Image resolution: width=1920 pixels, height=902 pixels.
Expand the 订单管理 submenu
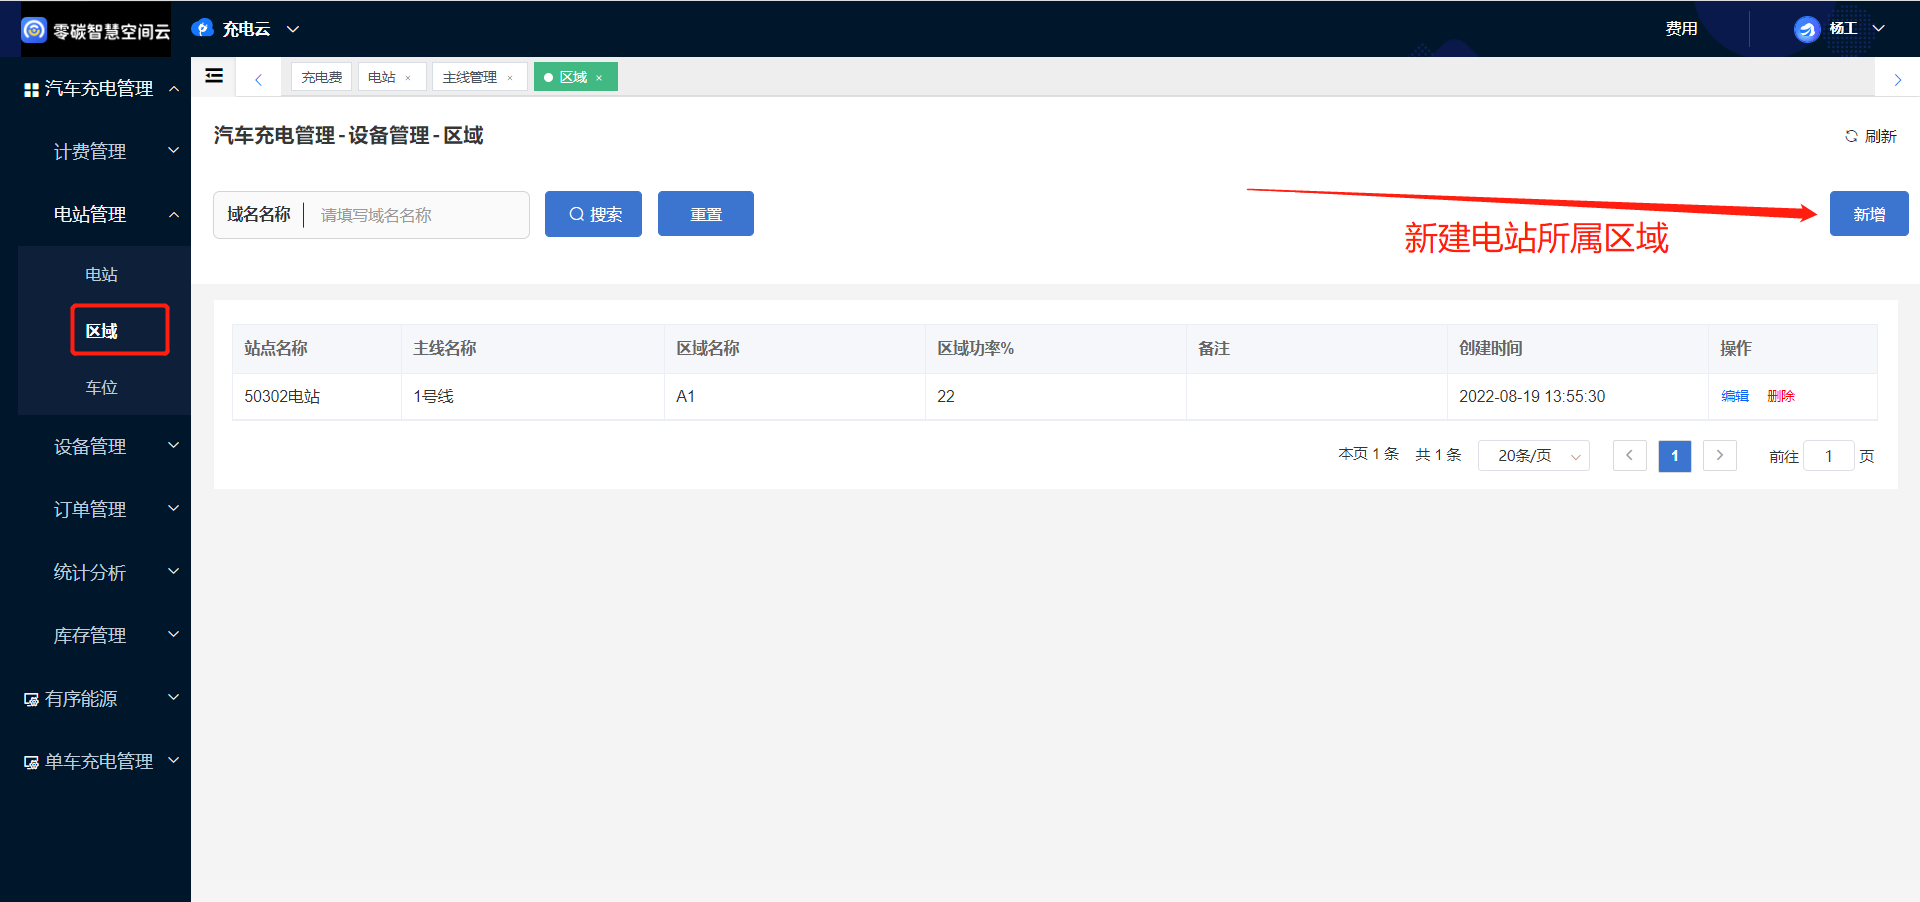[x=174, y=509]
